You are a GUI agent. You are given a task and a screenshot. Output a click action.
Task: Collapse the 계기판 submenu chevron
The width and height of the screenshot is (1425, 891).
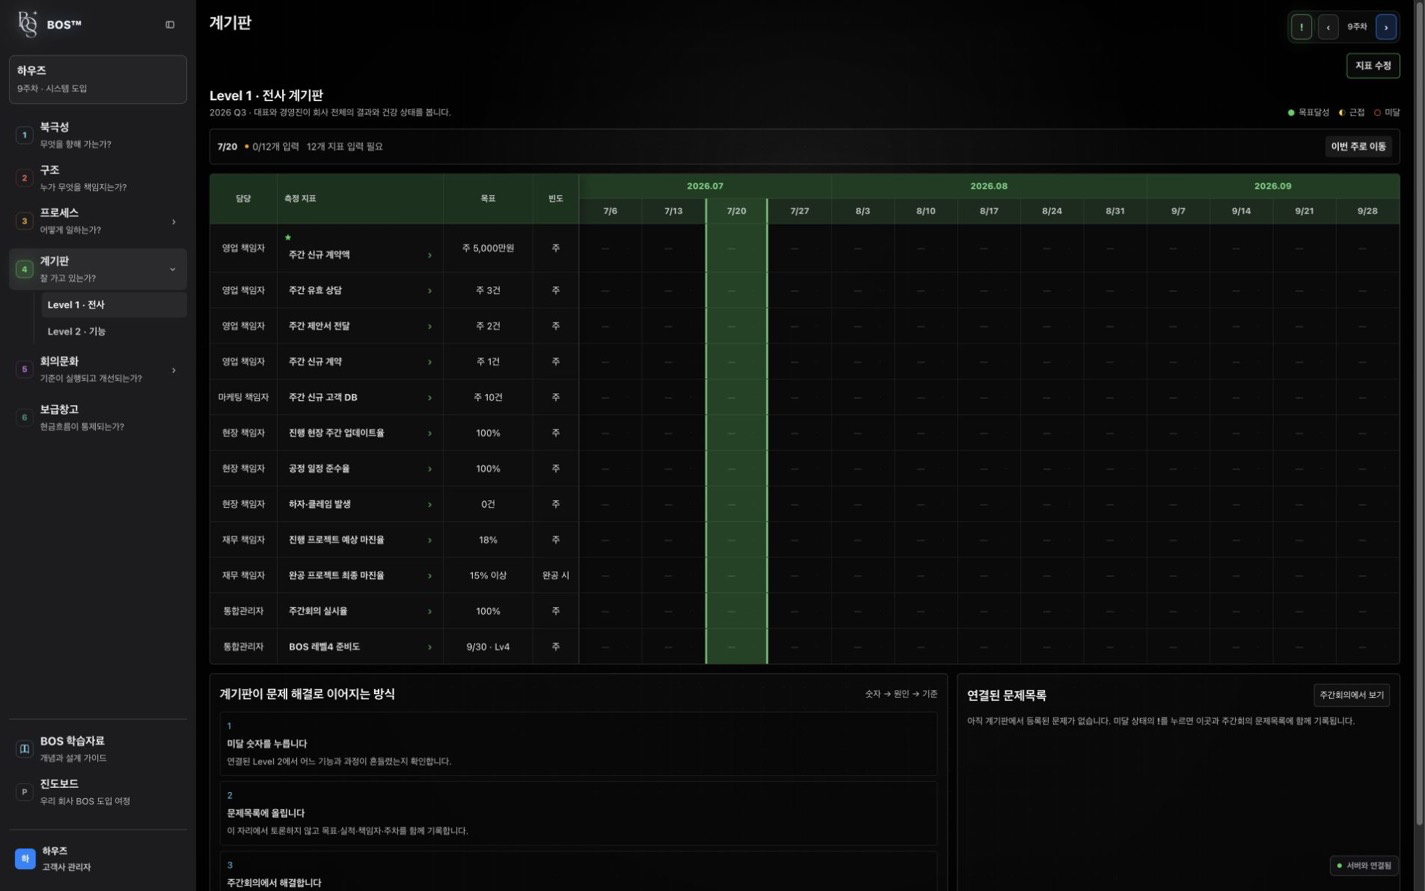click(173, 269)
